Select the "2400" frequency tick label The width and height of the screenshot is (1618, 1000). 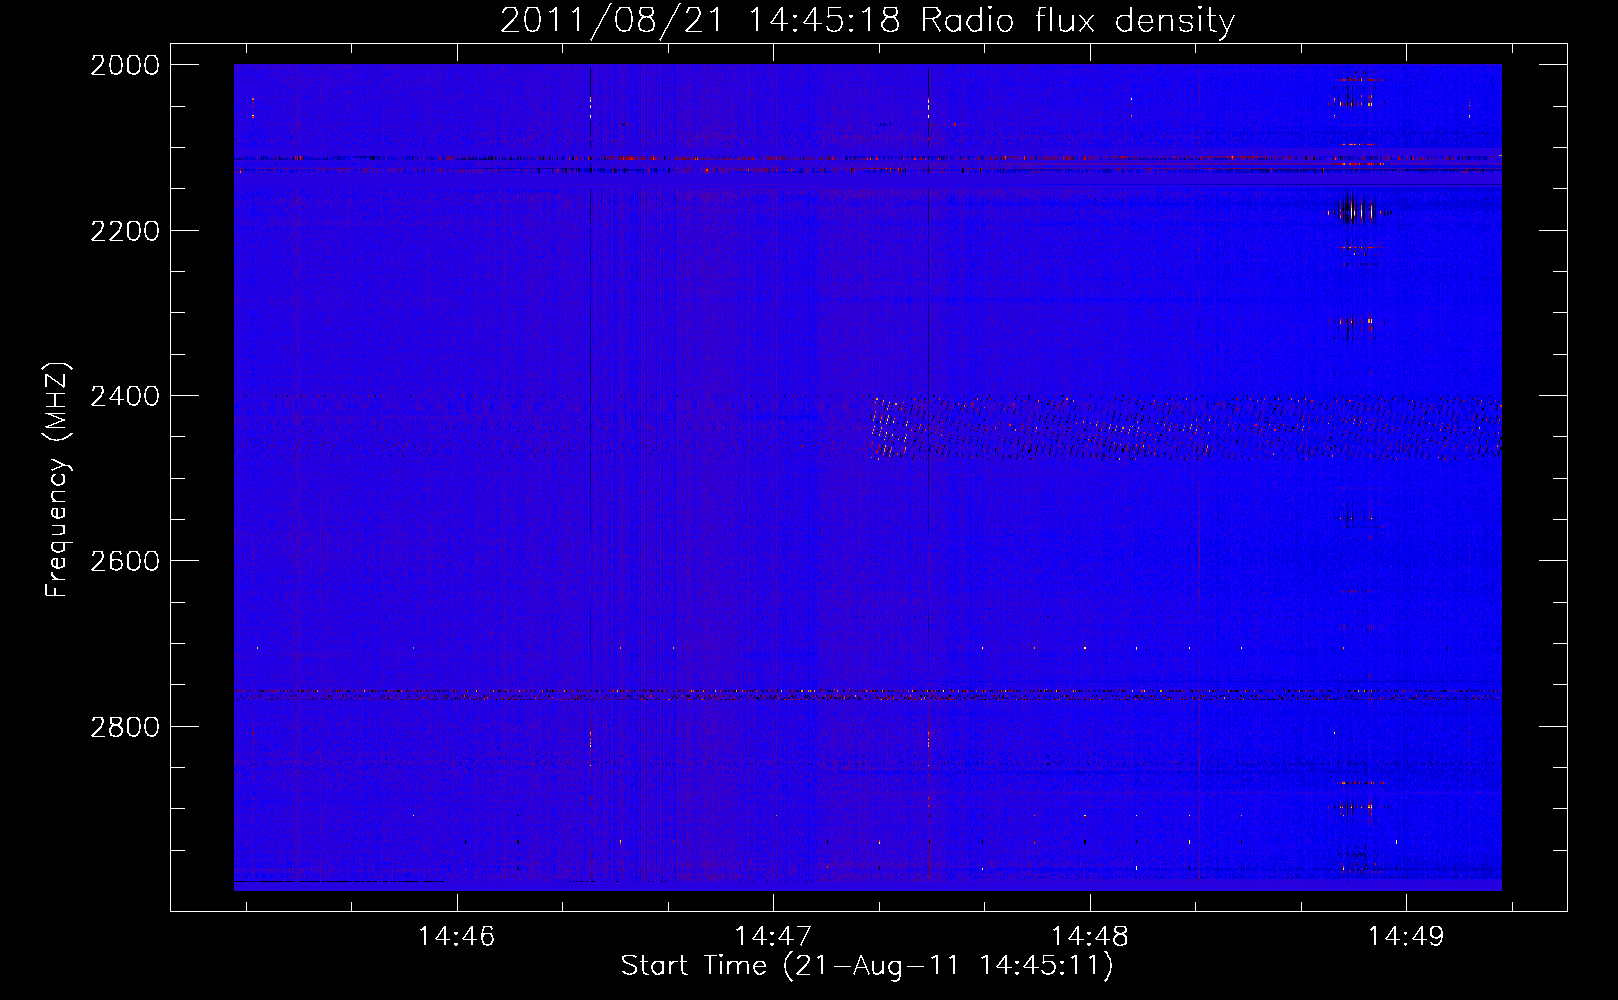pyautogui.click(x=125, y=396)
